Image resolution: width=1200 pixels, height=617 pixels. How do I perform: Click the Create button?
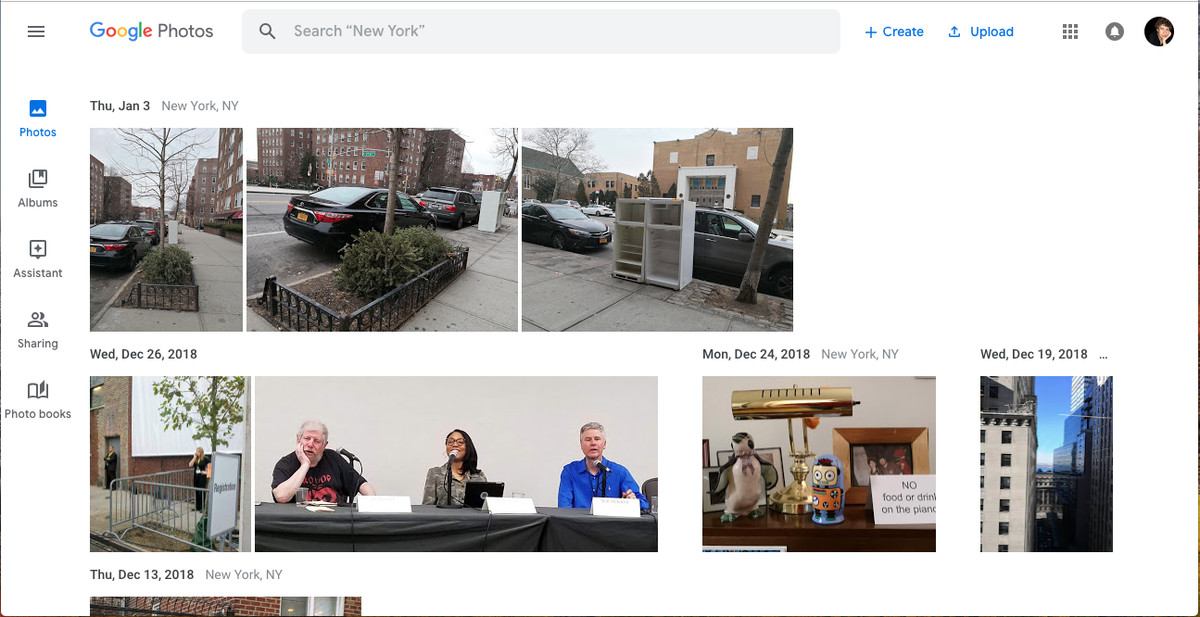[x=893, y=31]
